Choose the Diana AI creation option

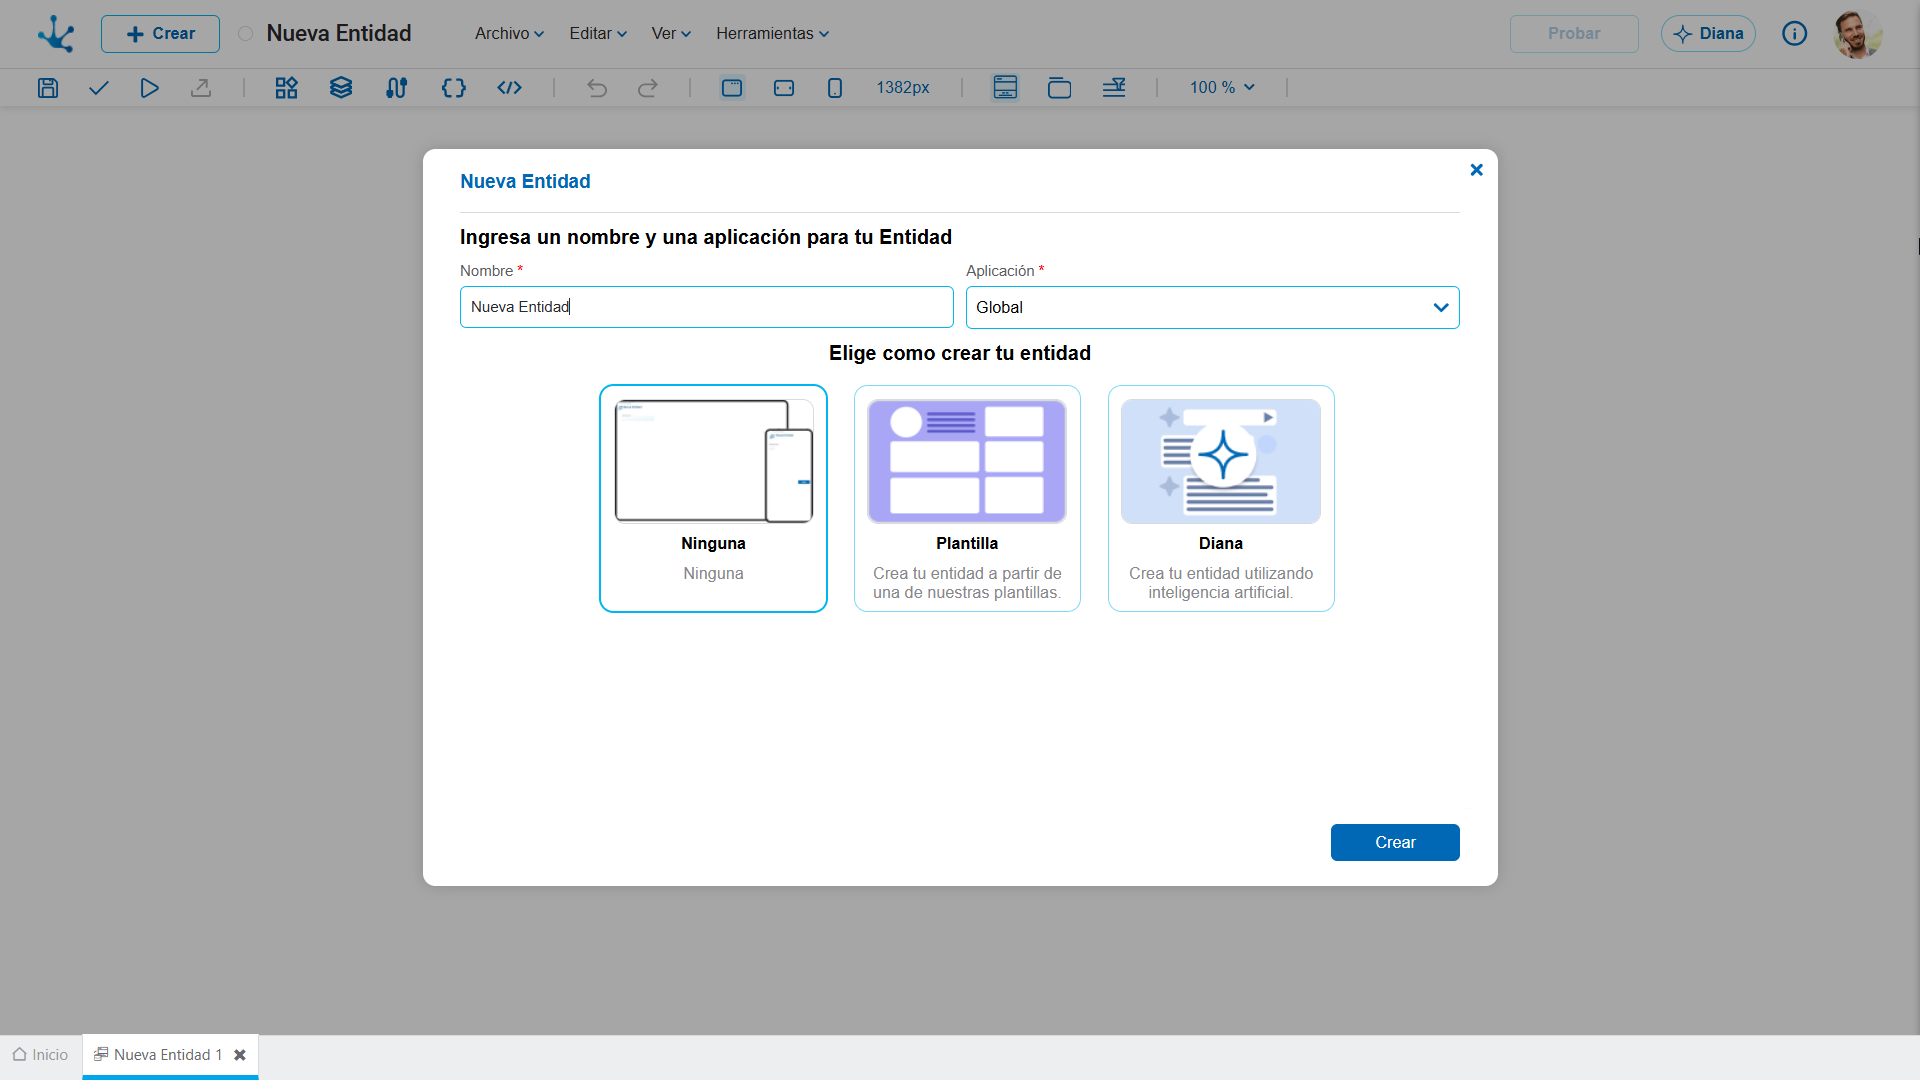point(1221,498)
